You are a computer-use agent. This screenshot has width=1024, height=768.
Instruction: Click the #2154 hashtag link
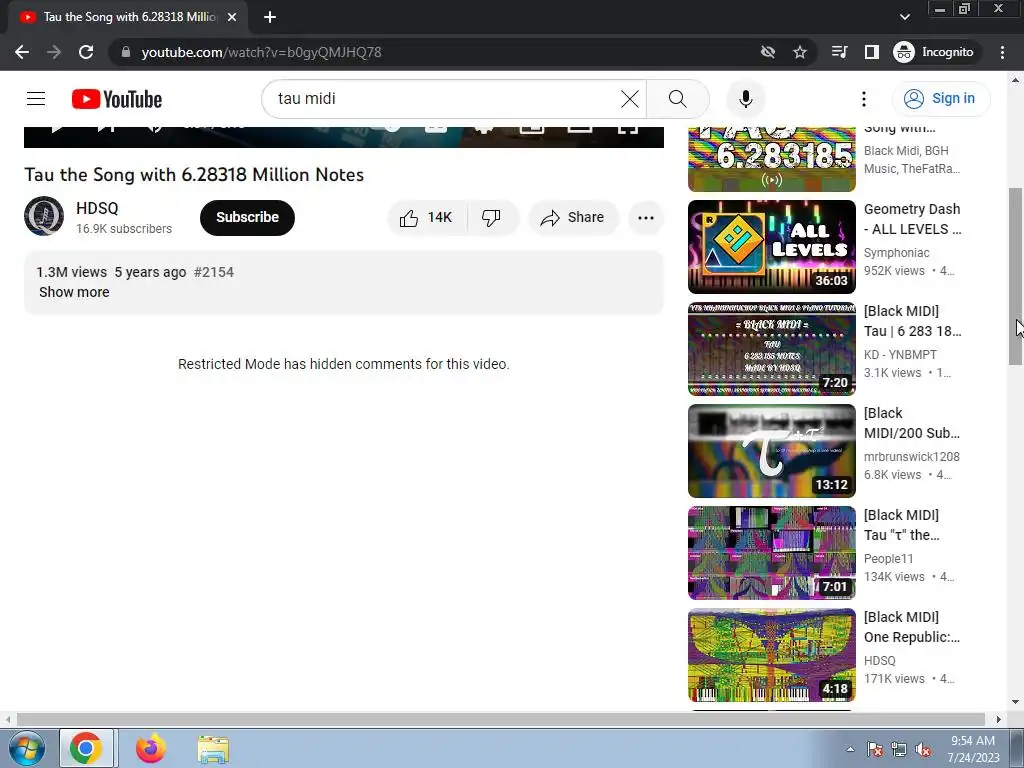tap(214, 272)
